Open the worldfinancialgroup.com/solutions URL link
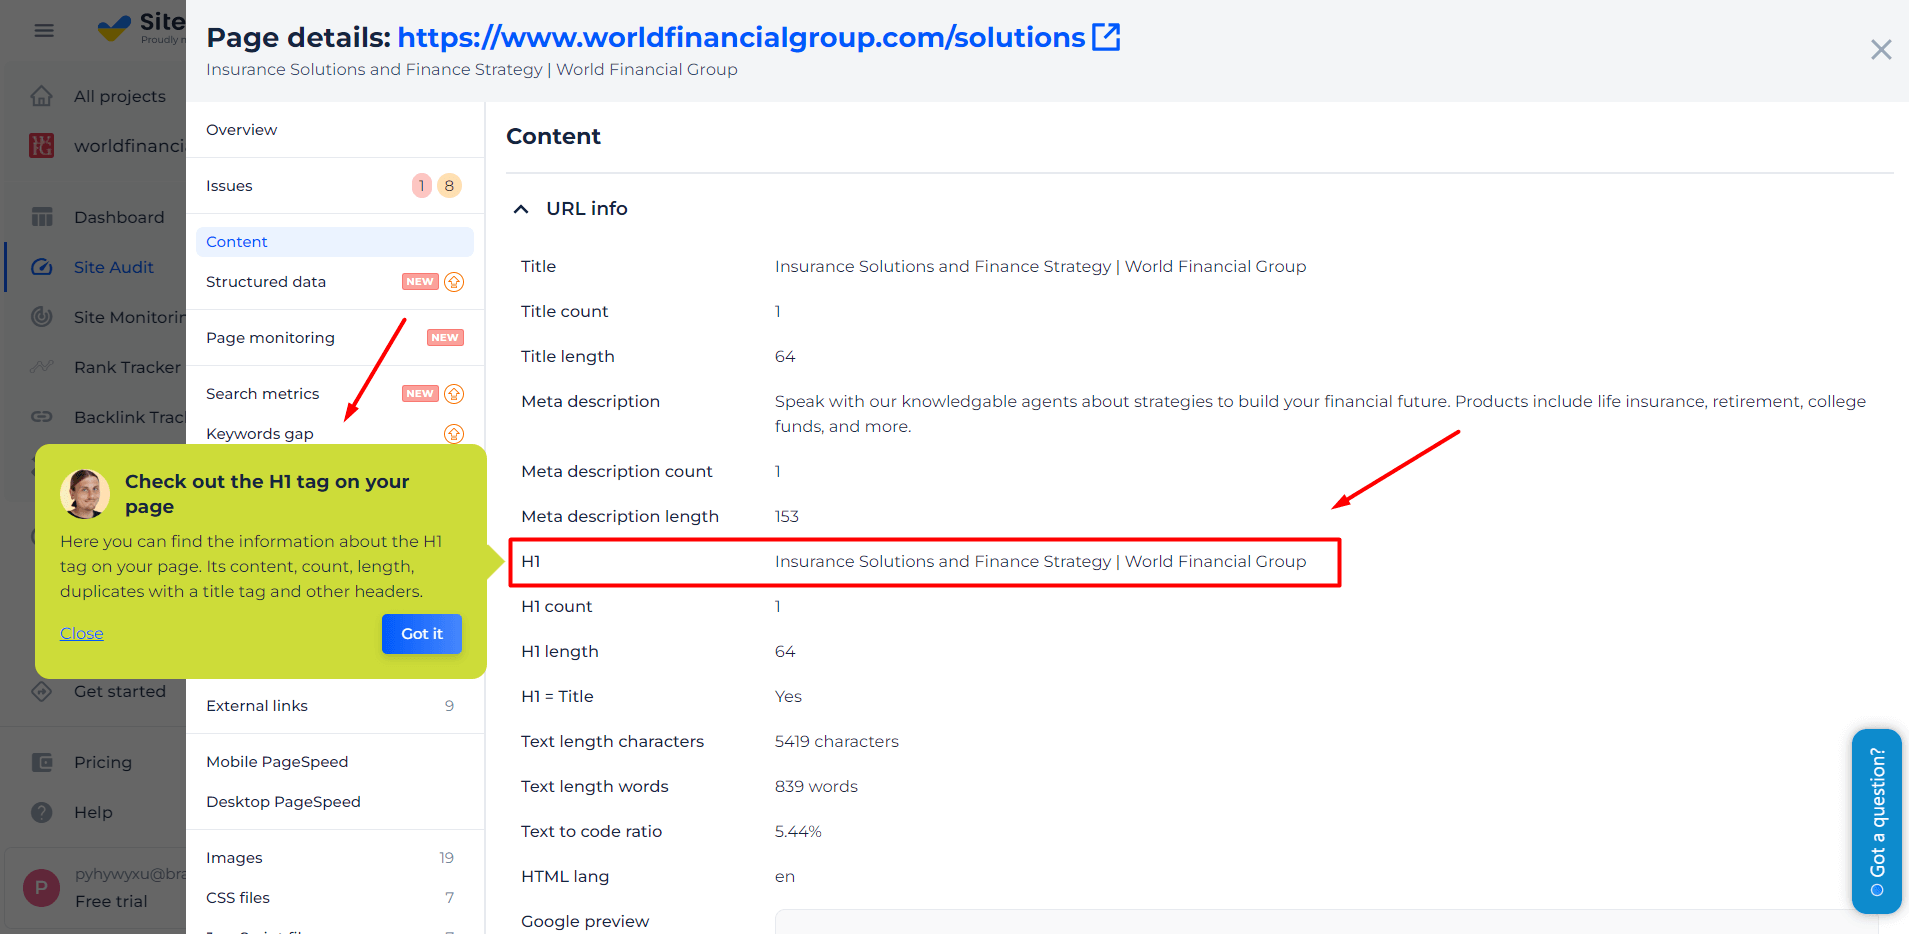Screen dimensions: 1909x934 741,37
